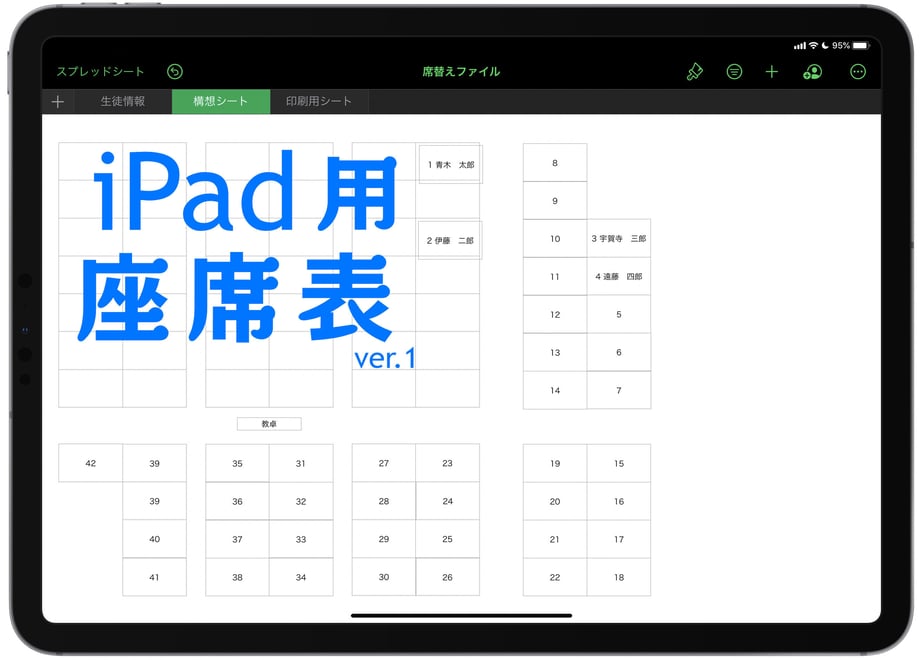Select seat cell 20
Viewport: 924px width, 660px height.
tap(555, 501)
